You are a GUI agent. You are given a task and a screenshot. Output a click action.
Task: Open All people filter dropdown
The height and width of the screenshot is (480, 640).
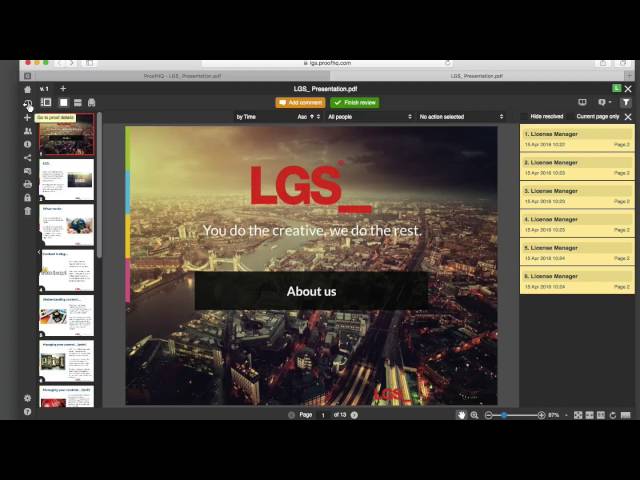tap(370, 117)
